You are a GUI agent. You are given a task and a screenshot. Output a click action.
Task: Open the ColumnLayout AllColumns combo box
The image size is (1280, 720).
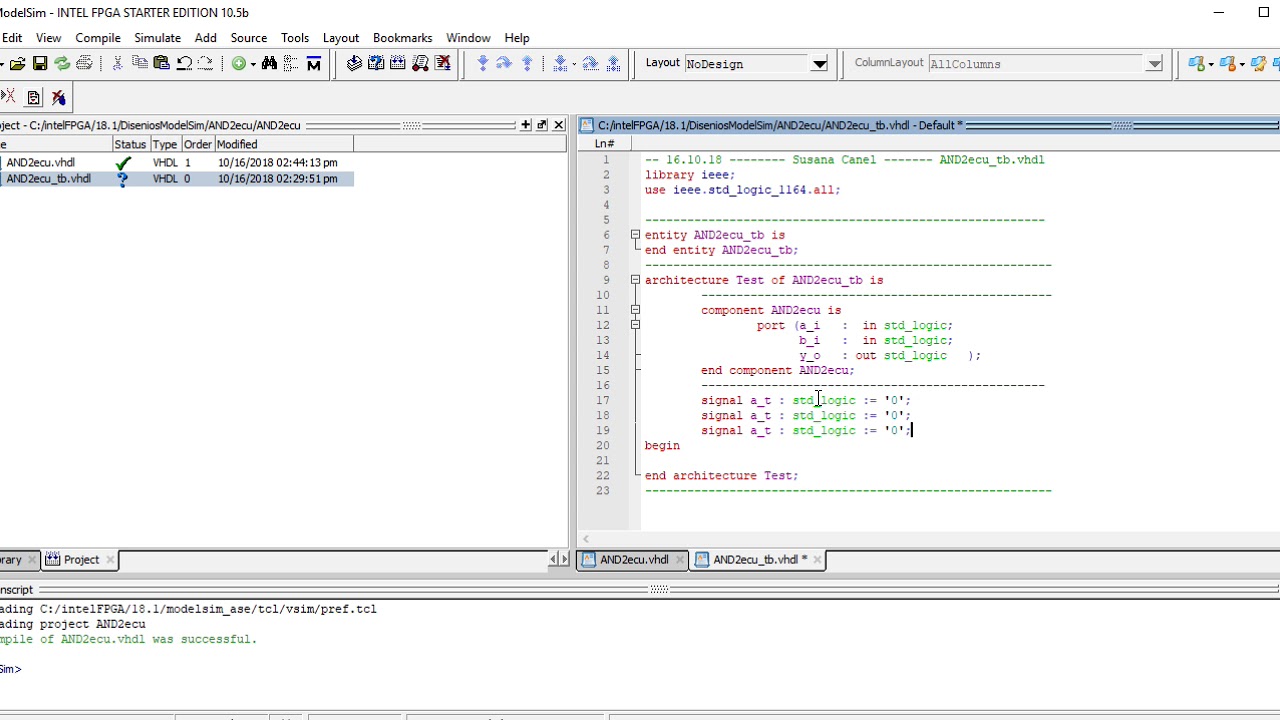point(1154,64)
